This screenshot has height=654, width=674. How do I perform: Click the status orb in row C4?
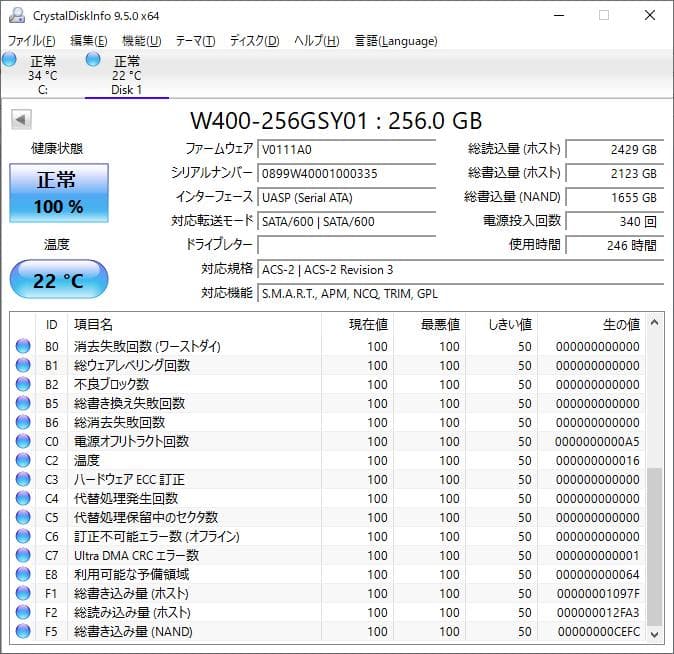23,498
